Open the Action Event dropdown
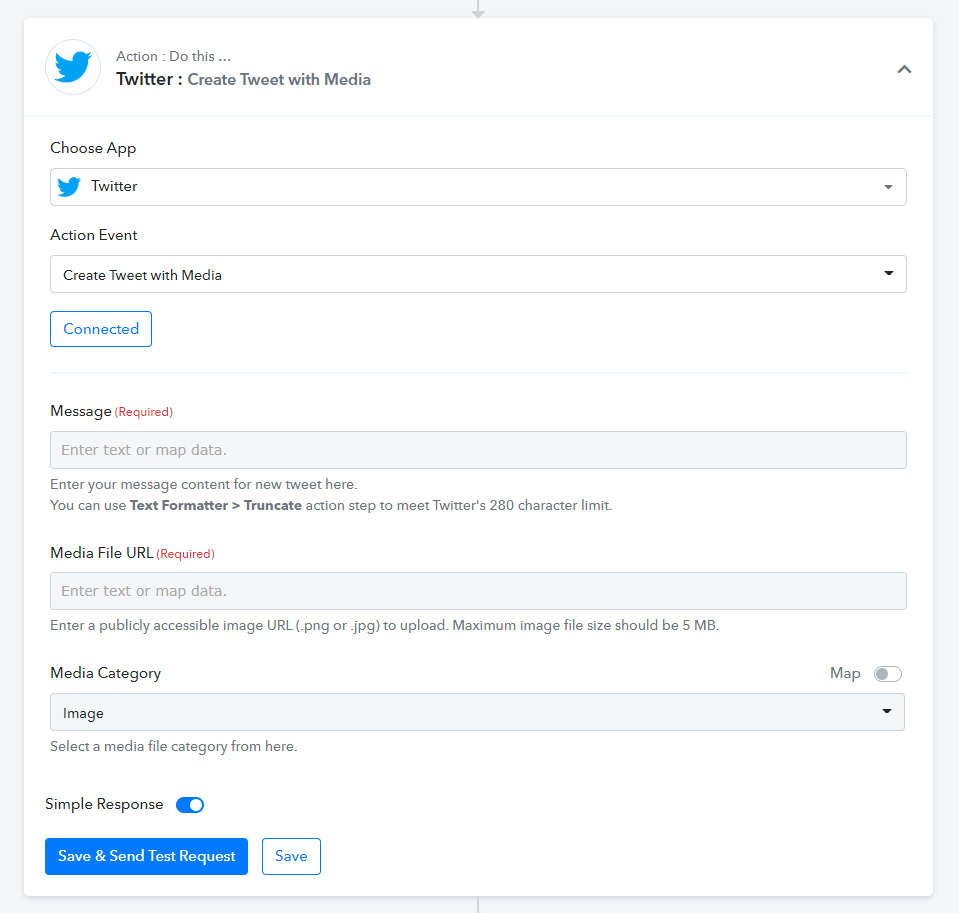 [x=478, y=274]
